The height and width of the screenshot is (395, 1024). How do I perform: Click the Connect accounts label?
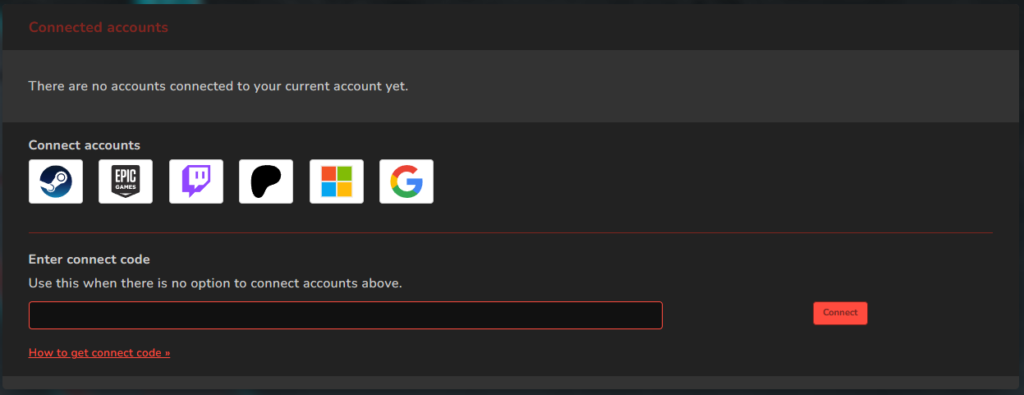(84, 145)
